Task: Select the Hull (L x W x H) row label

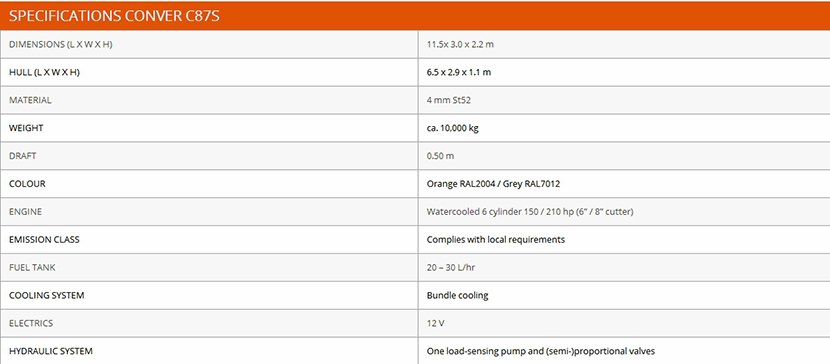Action: tap(44, 72)
